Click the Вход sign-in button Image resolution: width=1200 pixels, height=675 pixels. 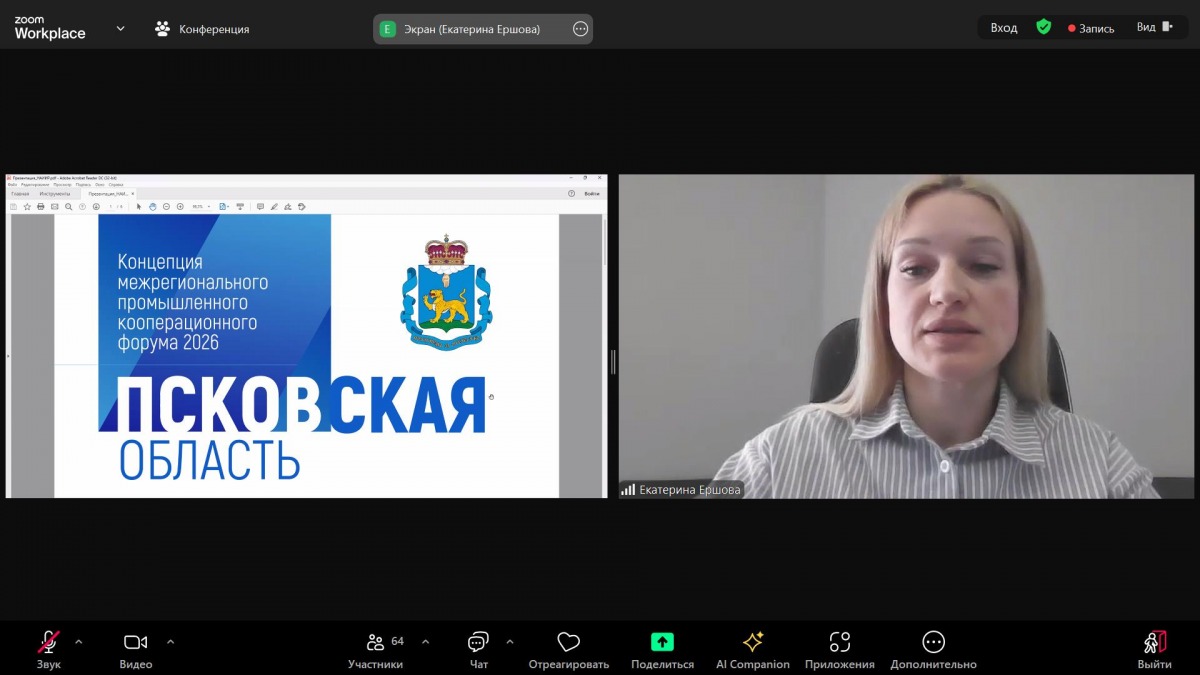pyautogui.click(x=1003, y=28)
